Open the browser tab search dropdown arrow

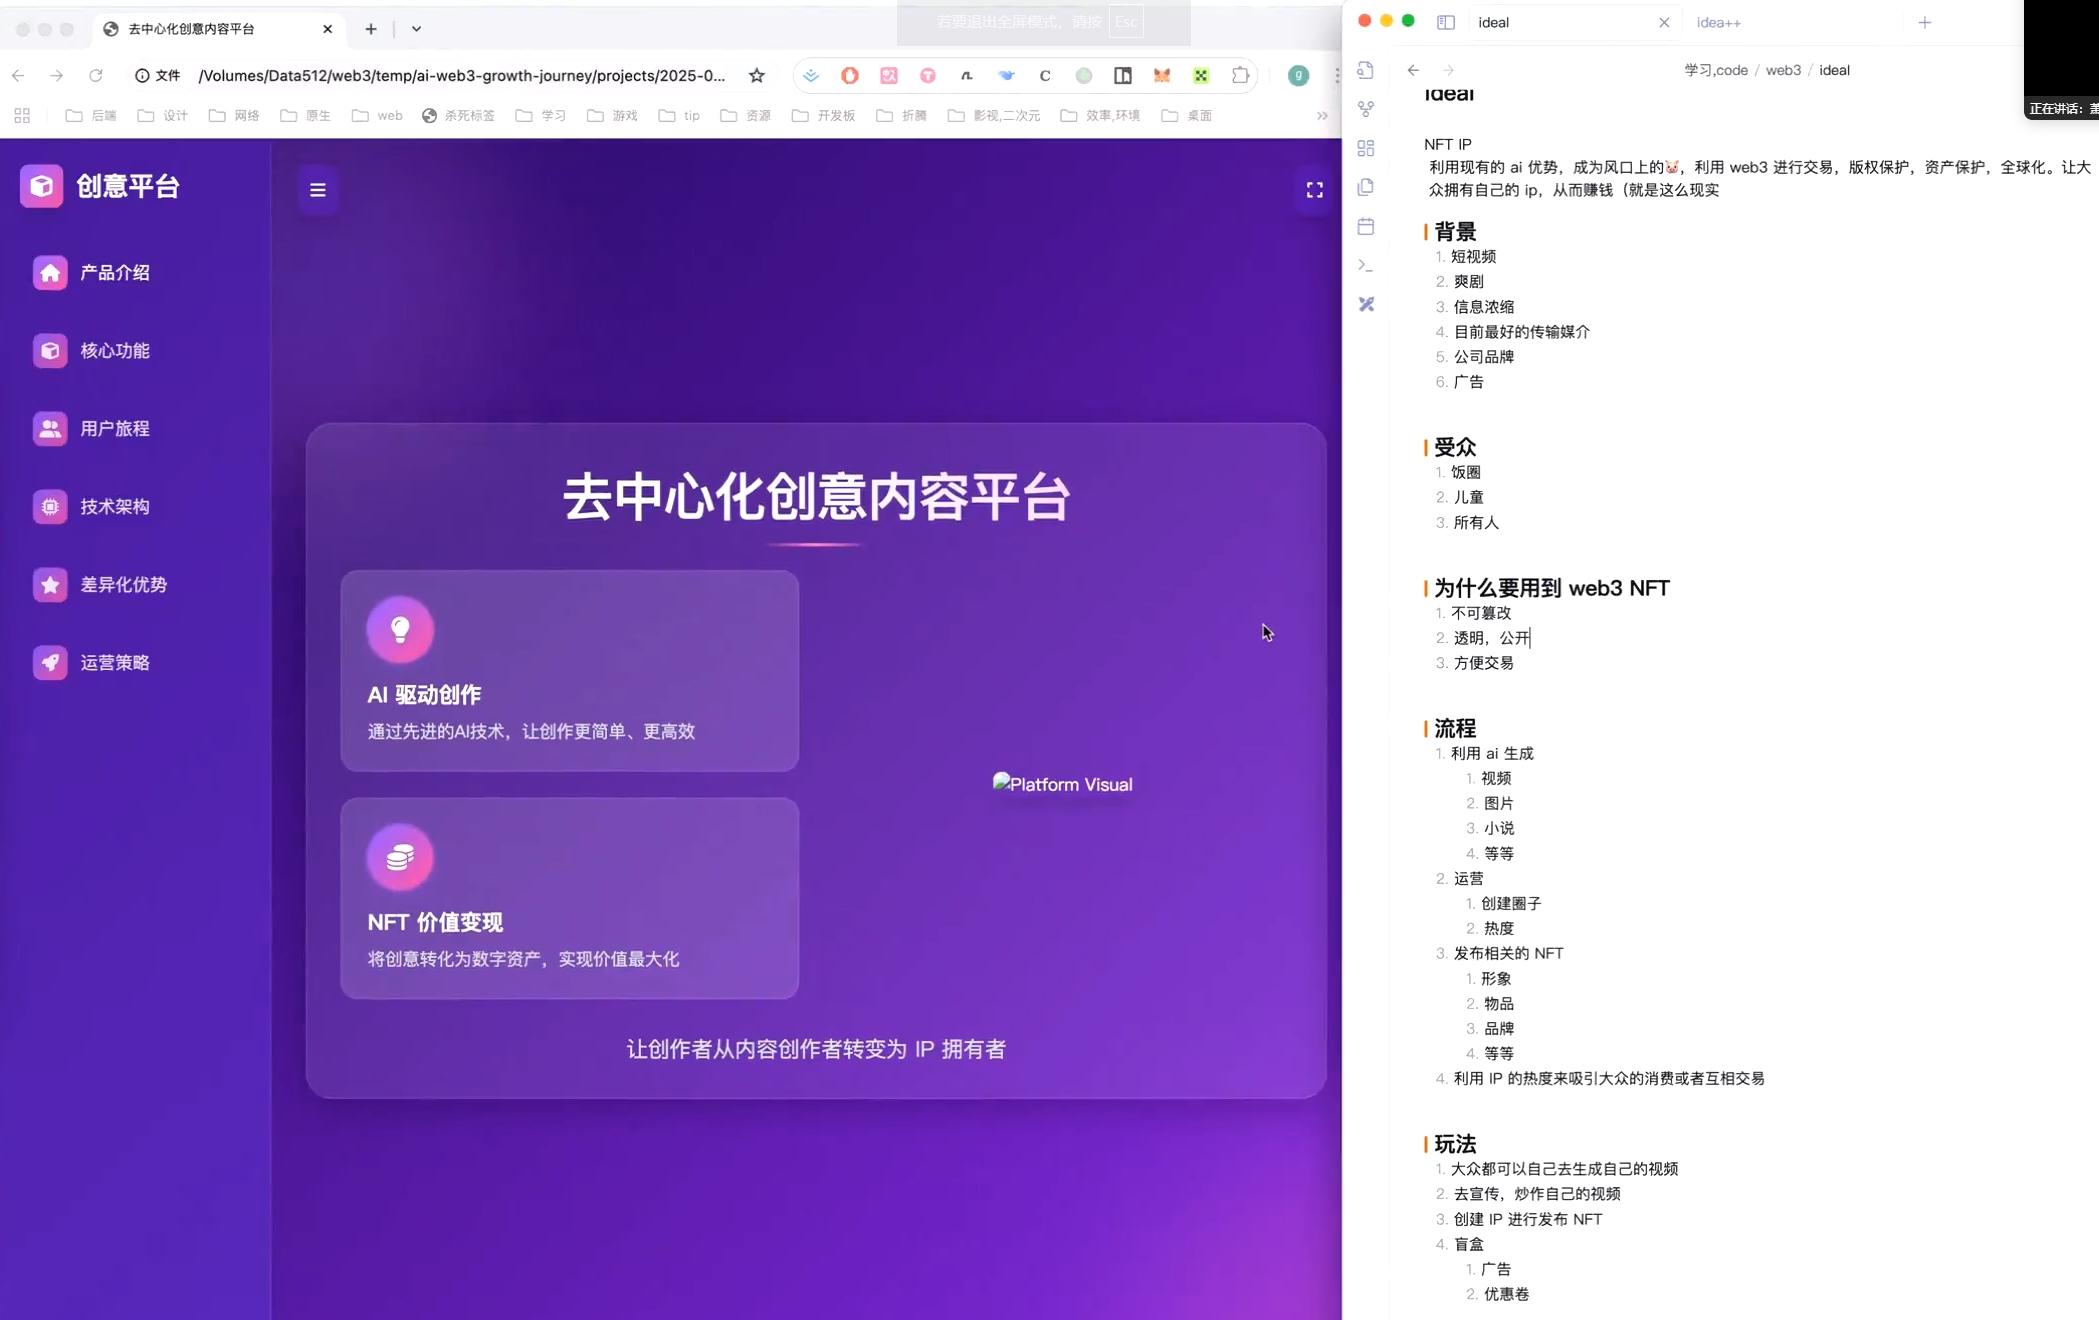[416, 29]
